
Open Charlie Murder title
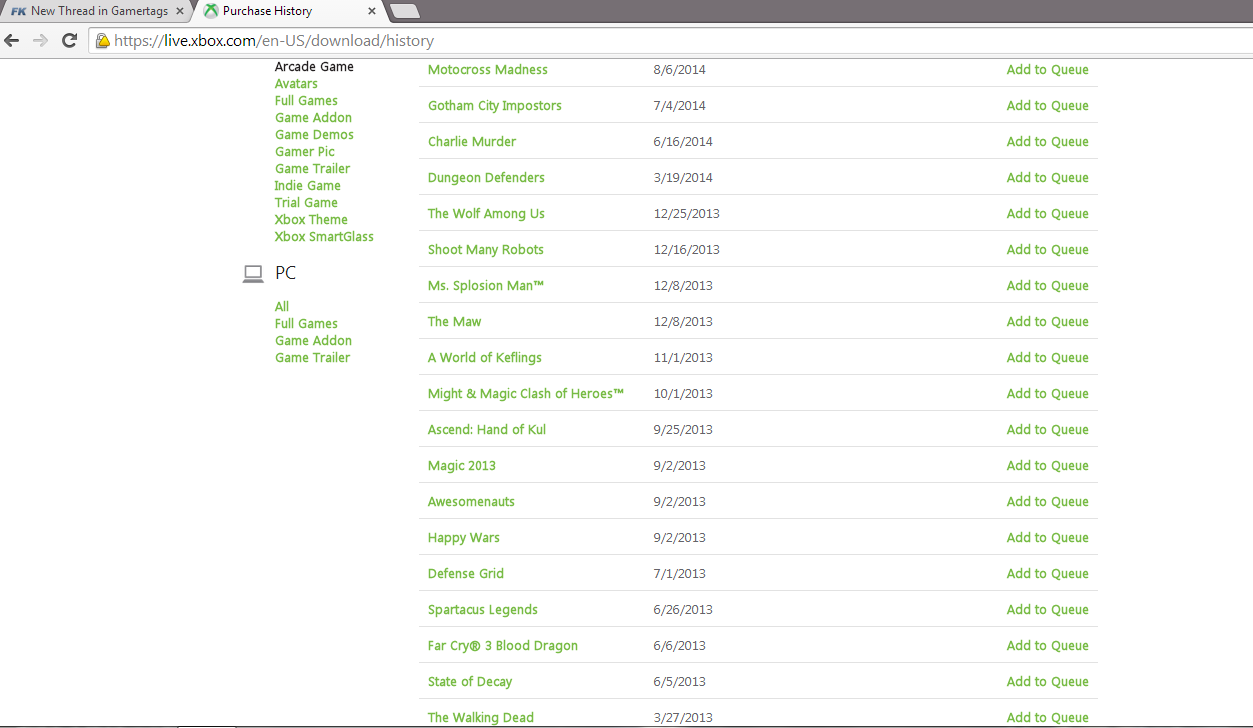tap(472, 142)
